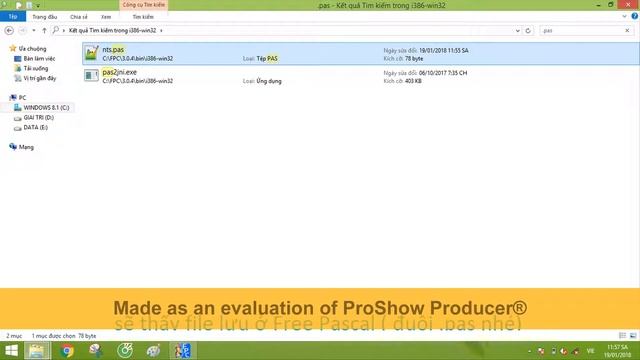Select PC in the navigation pane
This screenshot has width=640, height=360.
pyautogui.click(x=22, y=98)
